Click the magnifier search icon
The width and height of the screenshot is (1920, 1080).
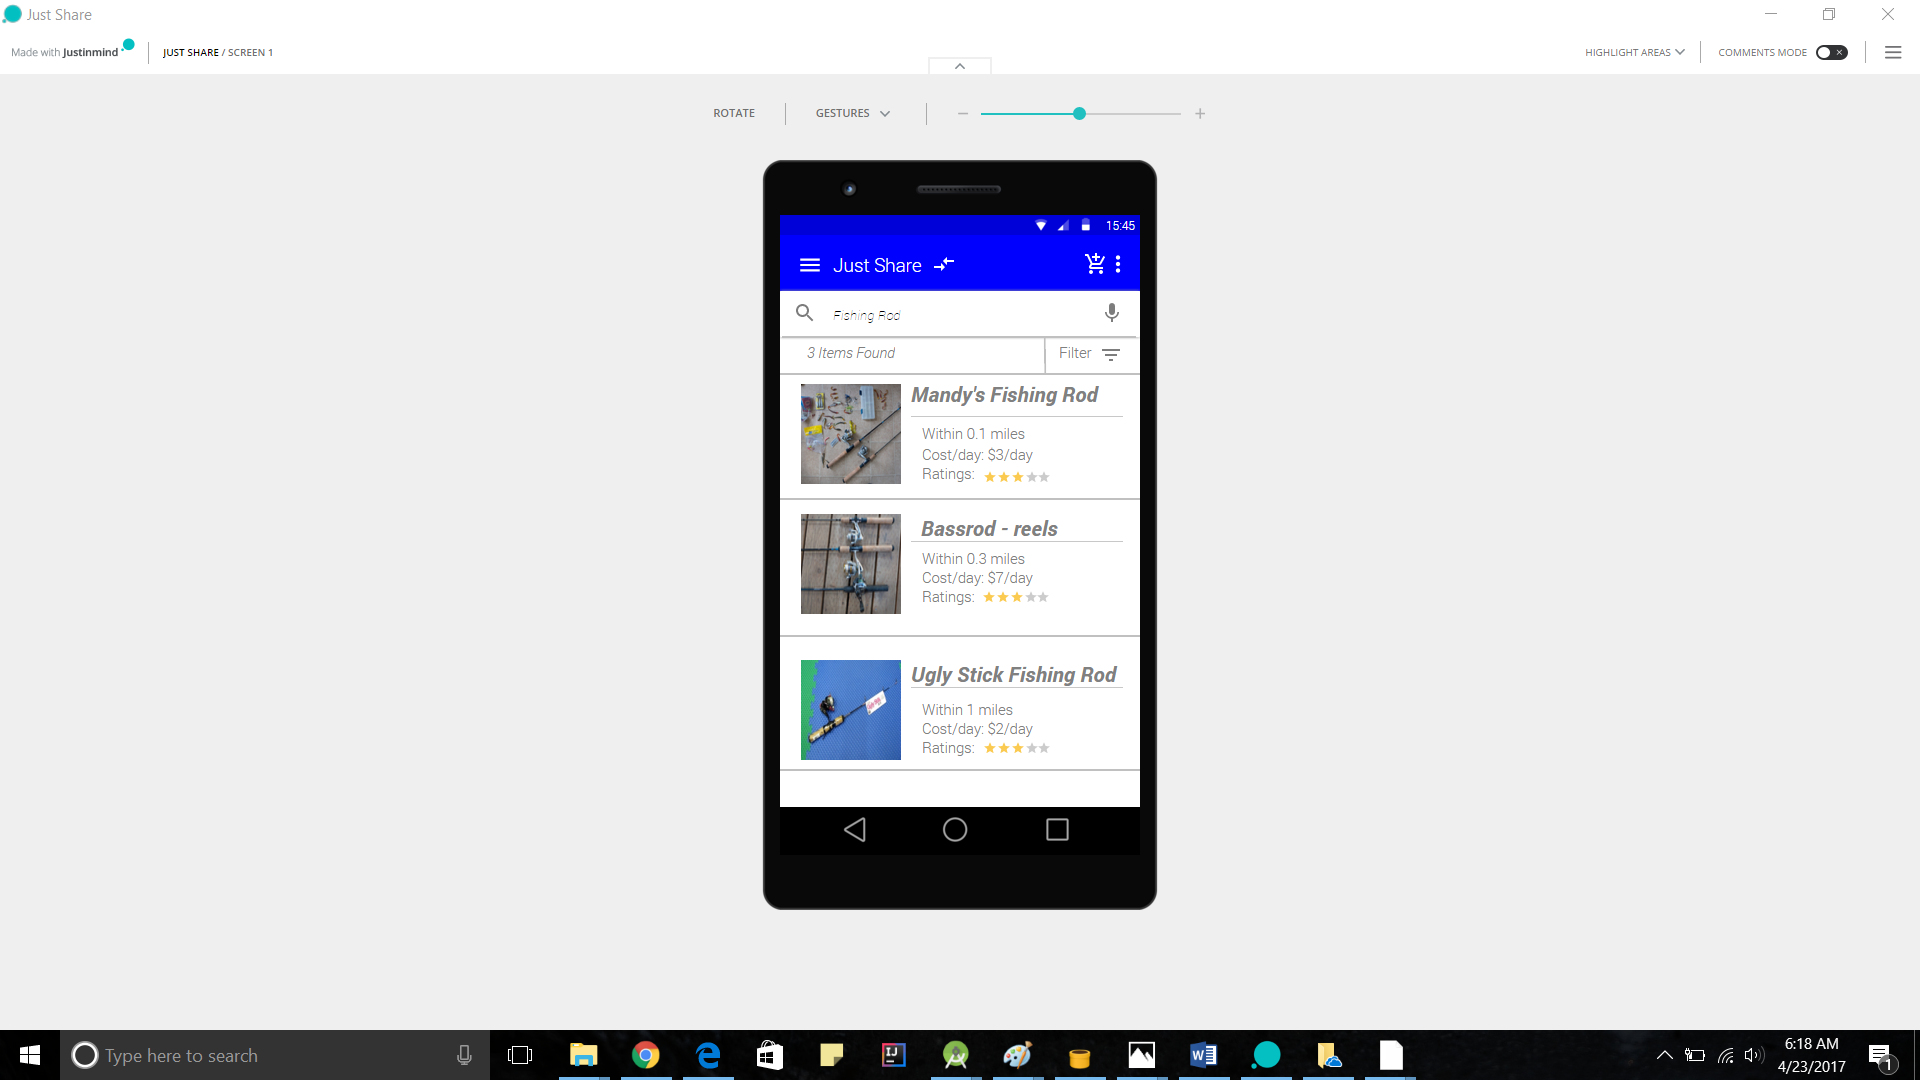(x=804, y=313)
